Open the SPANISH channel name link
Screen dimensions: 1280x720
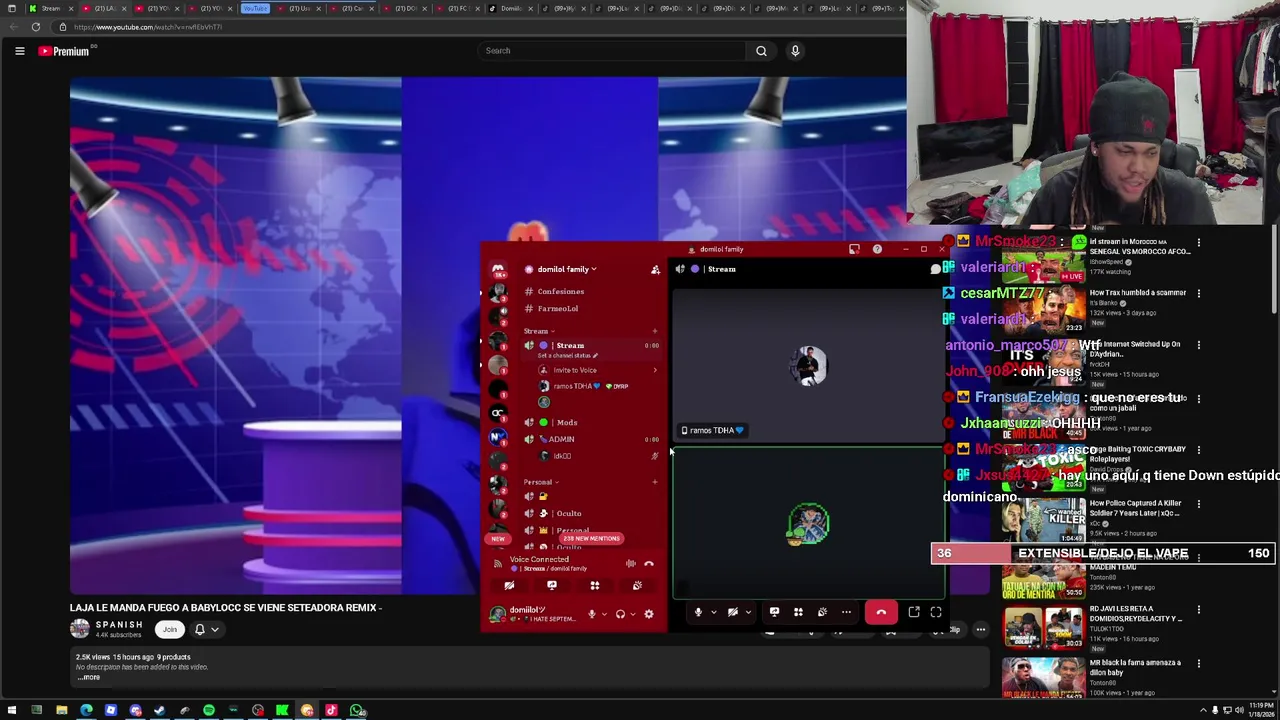pos(119,625)
